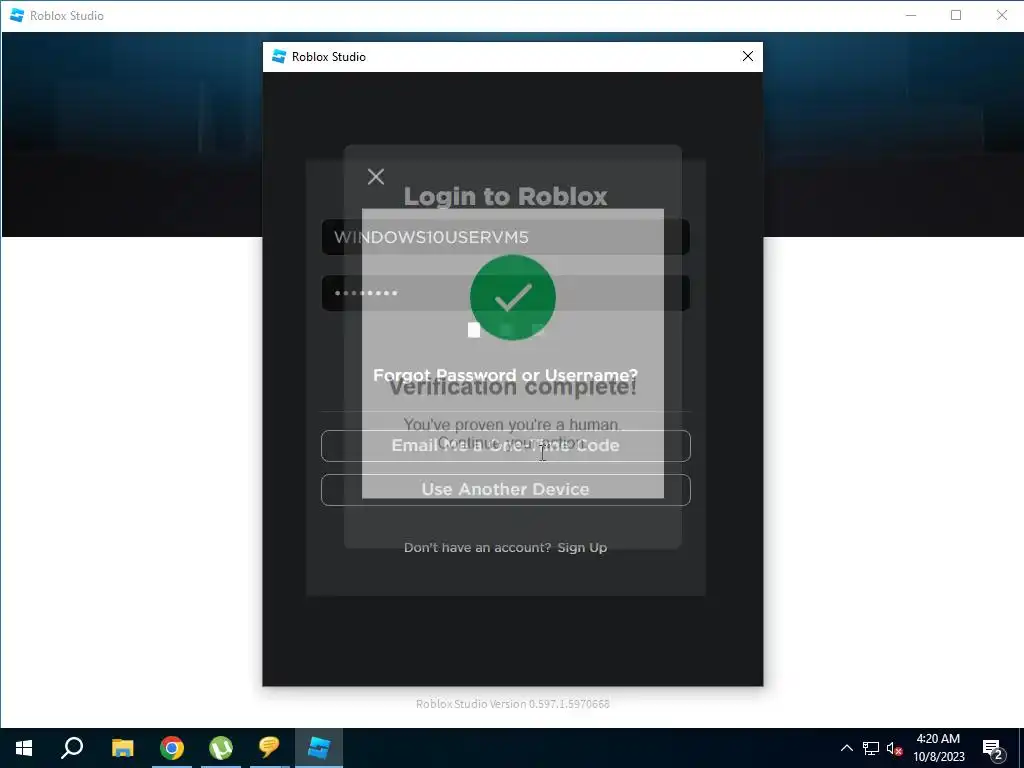1024x768 pixels.
Task: Maximize the outer Roblox Studio window
Action: [956, 15]
